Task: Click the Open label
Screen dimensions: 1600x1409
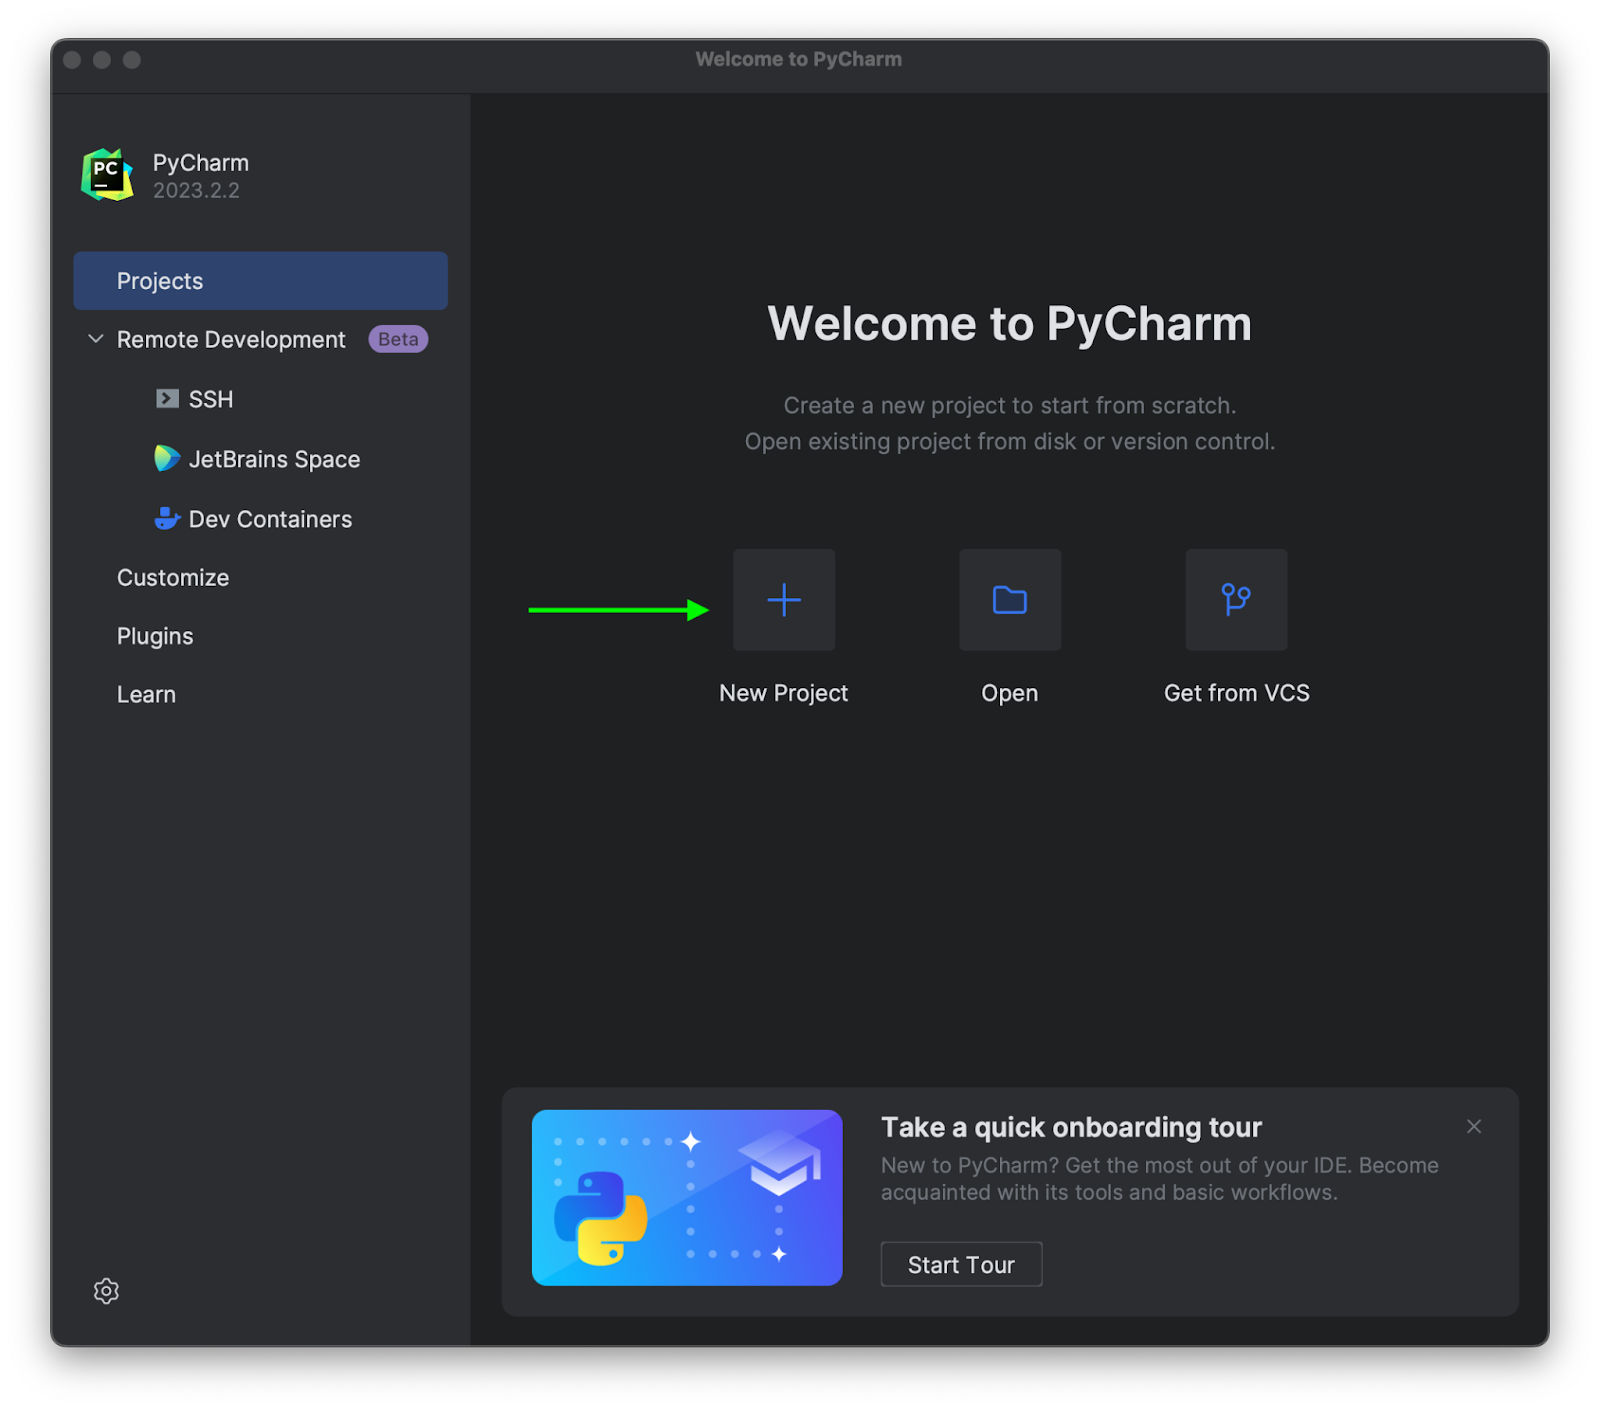Action: tap(1010, 693)
